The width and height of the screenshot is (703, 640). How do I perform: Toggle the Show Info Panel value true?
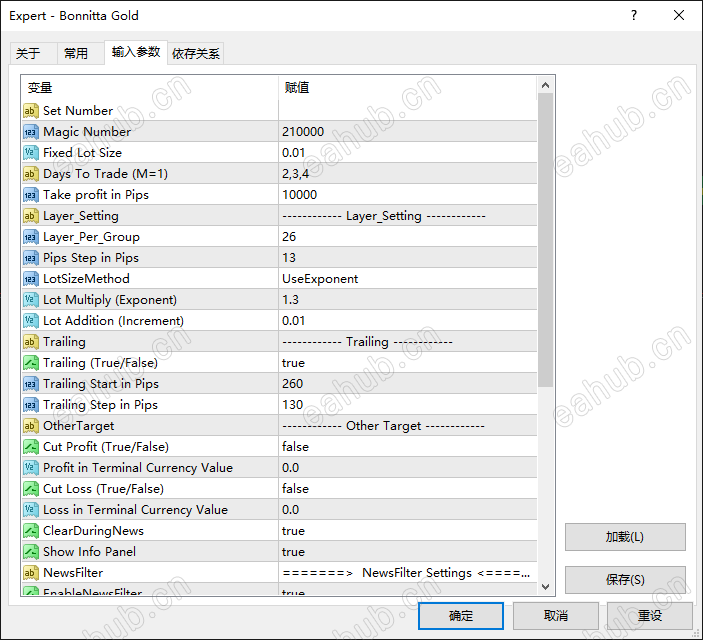pos(408,552)
